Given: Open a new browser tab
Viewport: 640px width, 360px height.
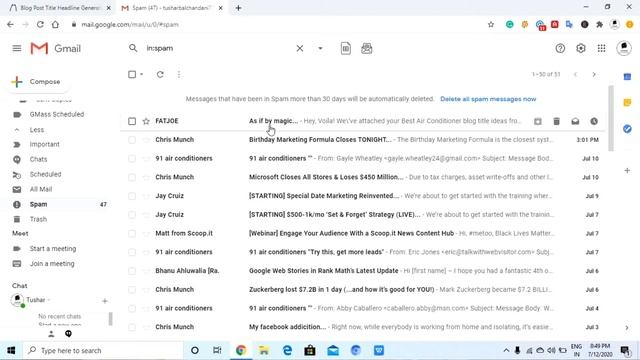Looking at the screenshot, I should [238, 8].
